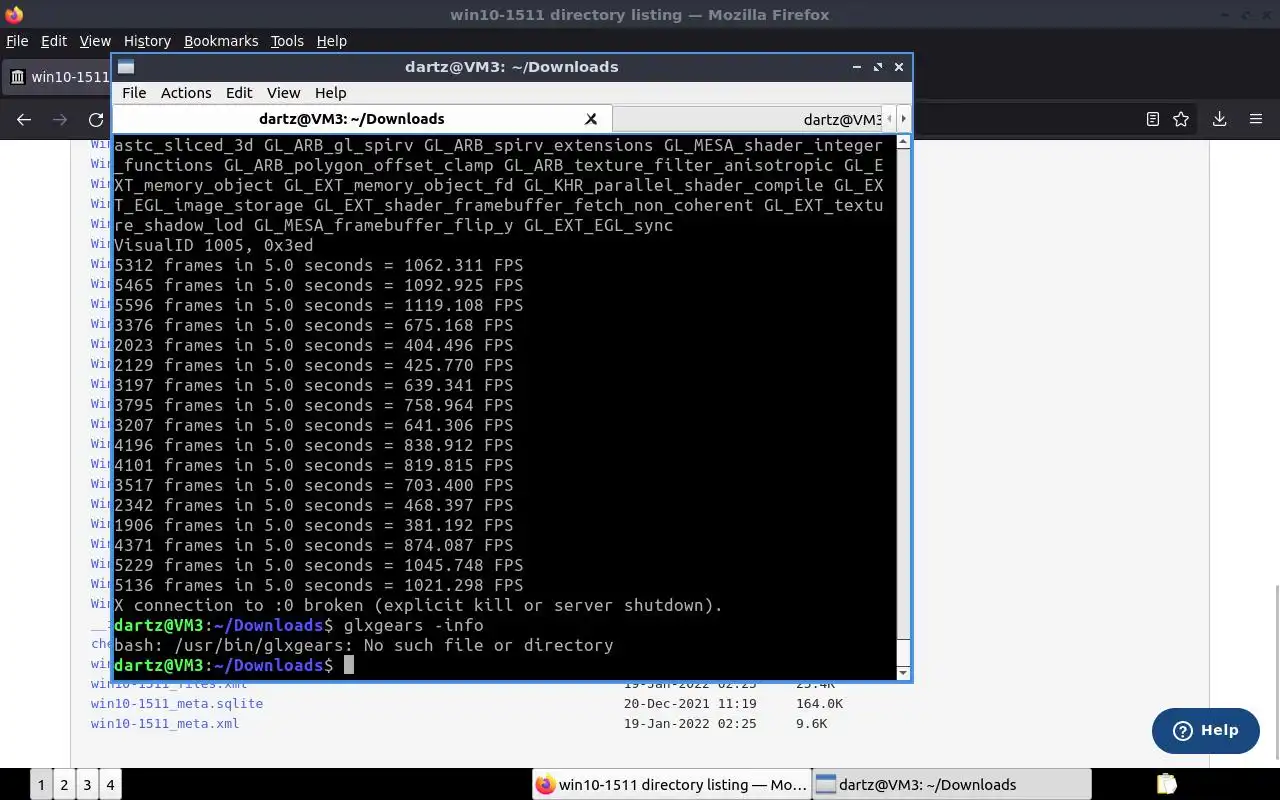Viewport: 1280px width, 800px height.
Task: Click the 164.0K file size text
Action: pos(819,703)
